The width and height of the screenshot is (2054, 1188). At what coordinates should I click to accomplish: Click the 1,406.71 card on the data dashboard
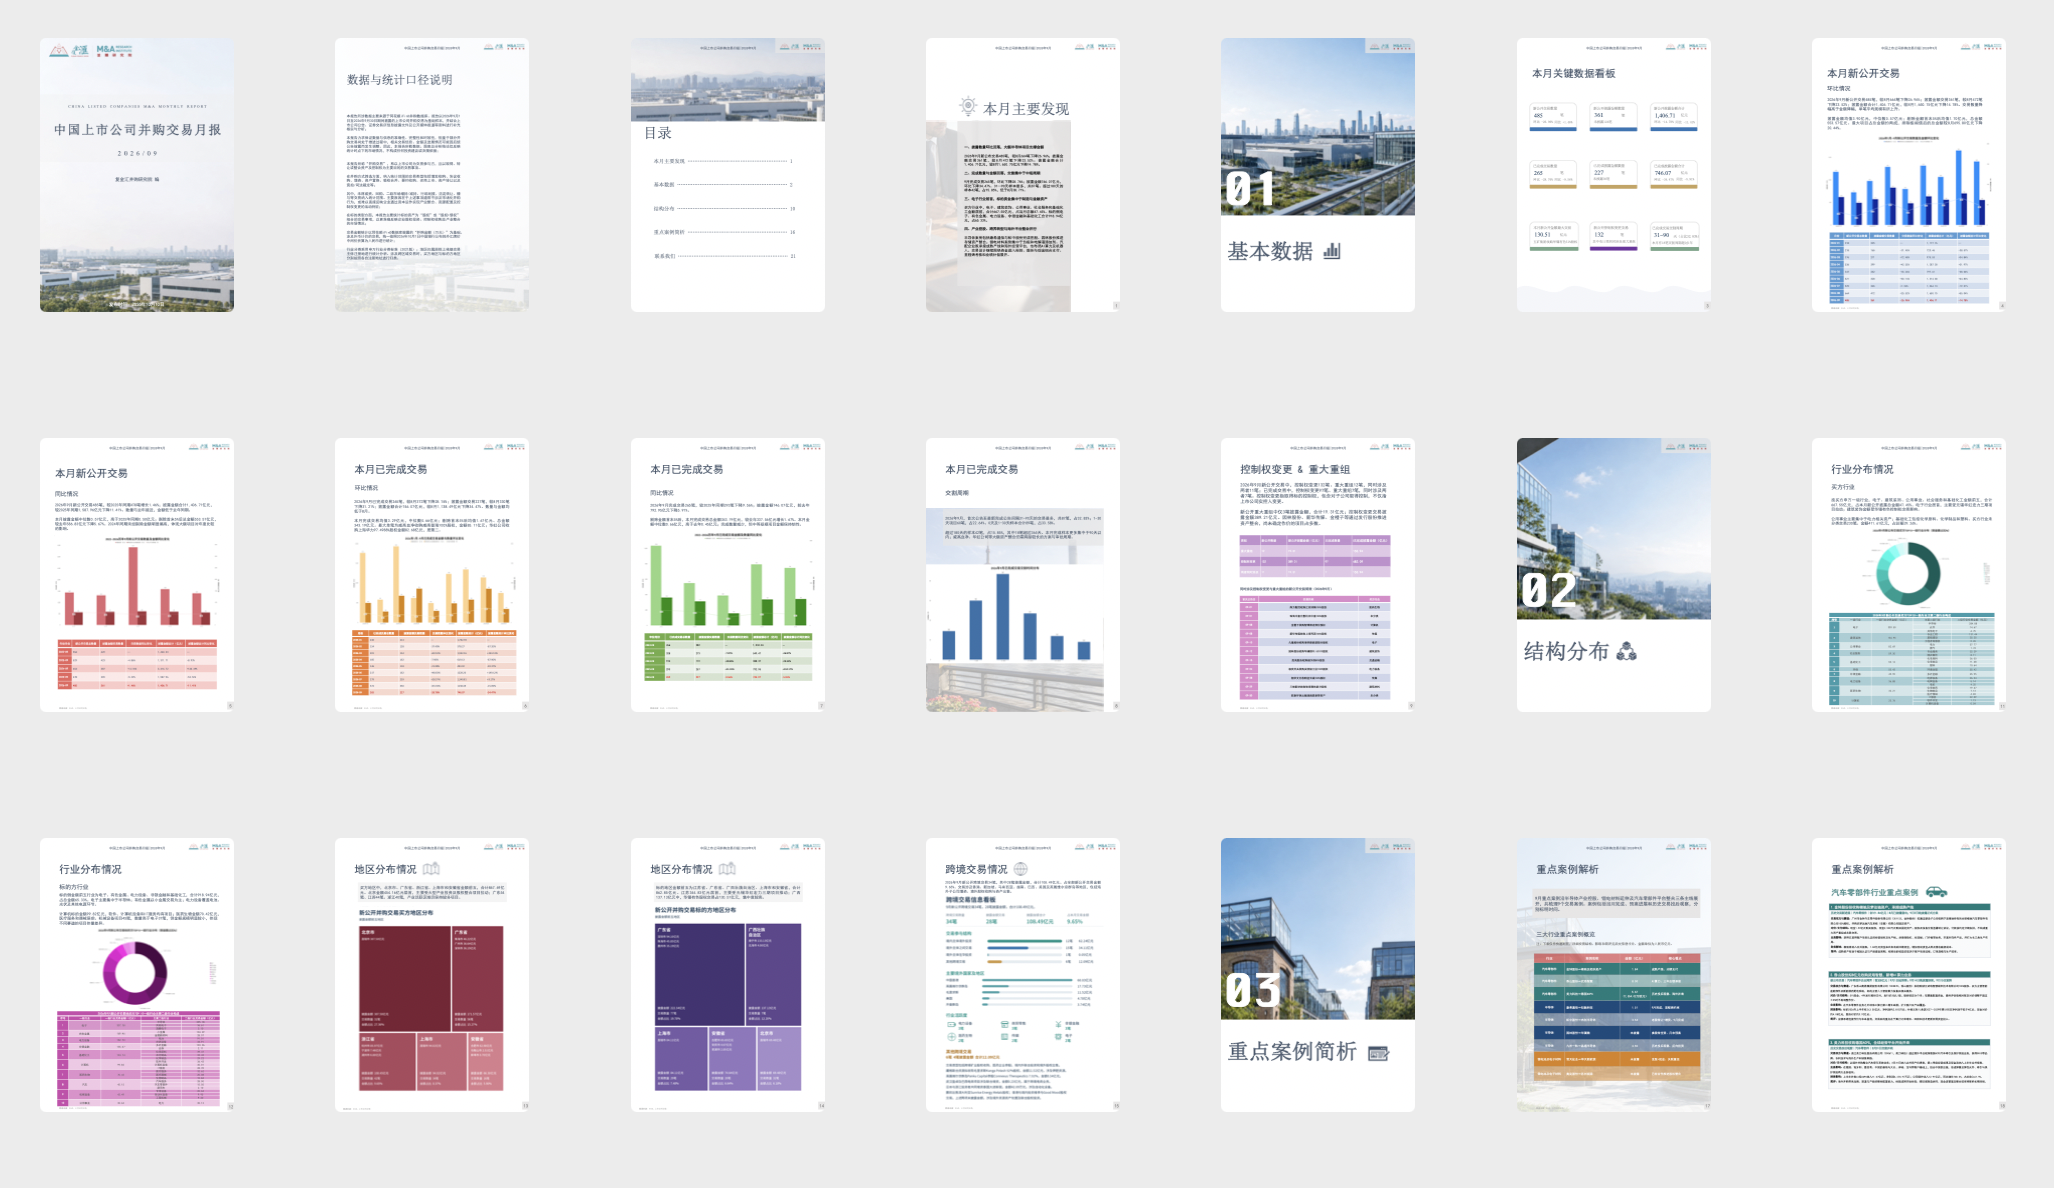coord(1674,117)
